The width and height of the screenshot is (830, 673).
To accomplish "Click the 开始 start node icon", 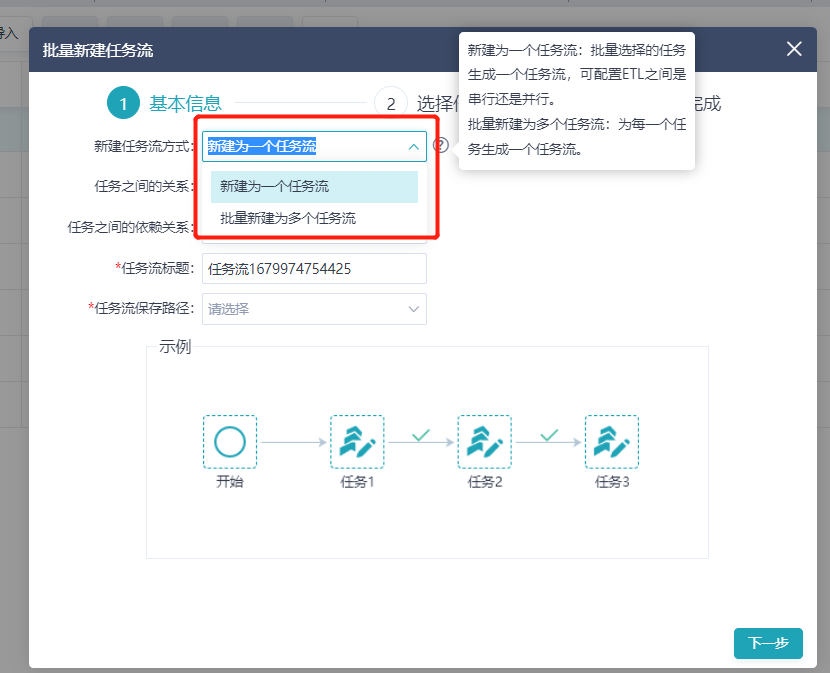I will click(230, 442).
